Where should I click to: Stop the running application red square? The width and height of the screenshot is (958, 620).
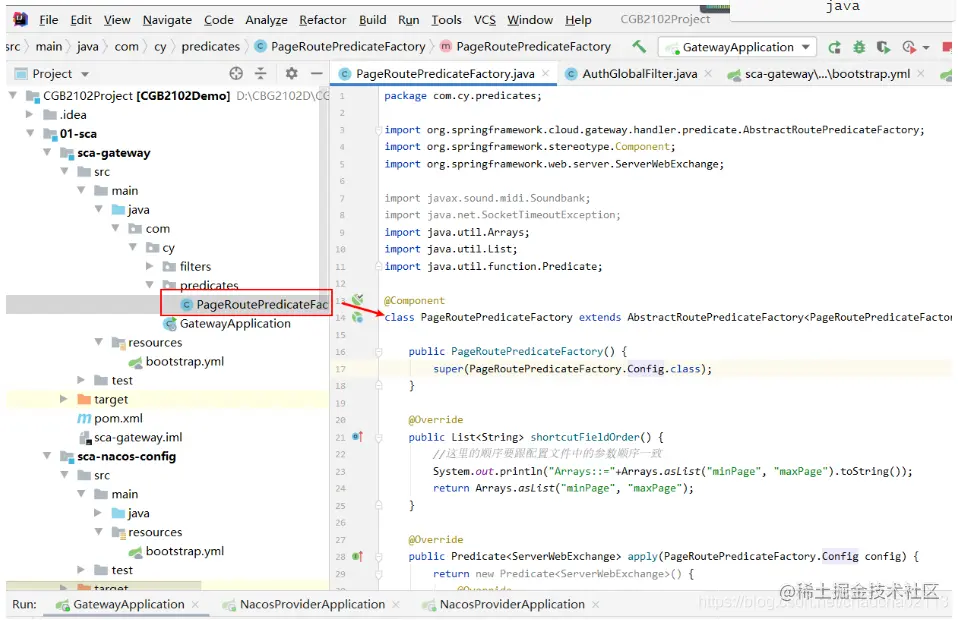(947, 47)
